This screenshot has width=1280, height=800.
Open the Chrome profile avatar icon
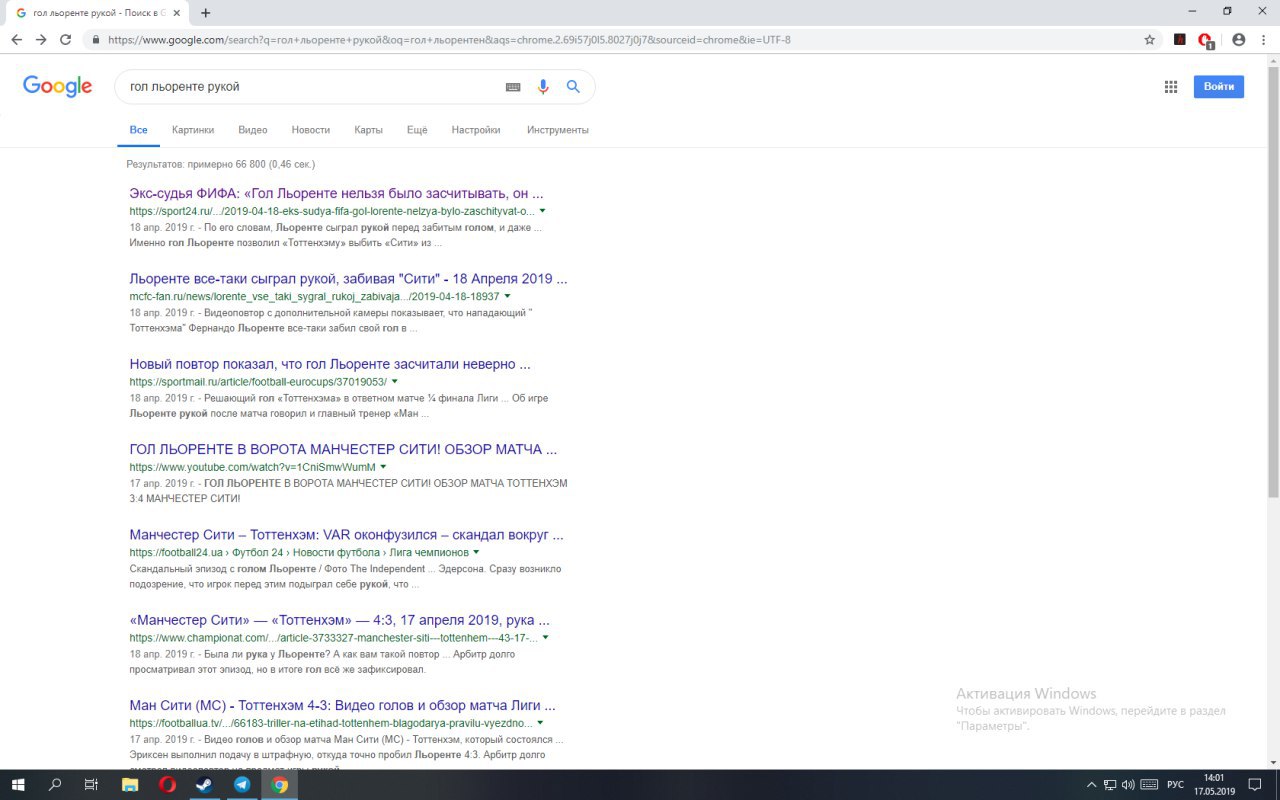pyautogui.click(x=1239, y=40)
